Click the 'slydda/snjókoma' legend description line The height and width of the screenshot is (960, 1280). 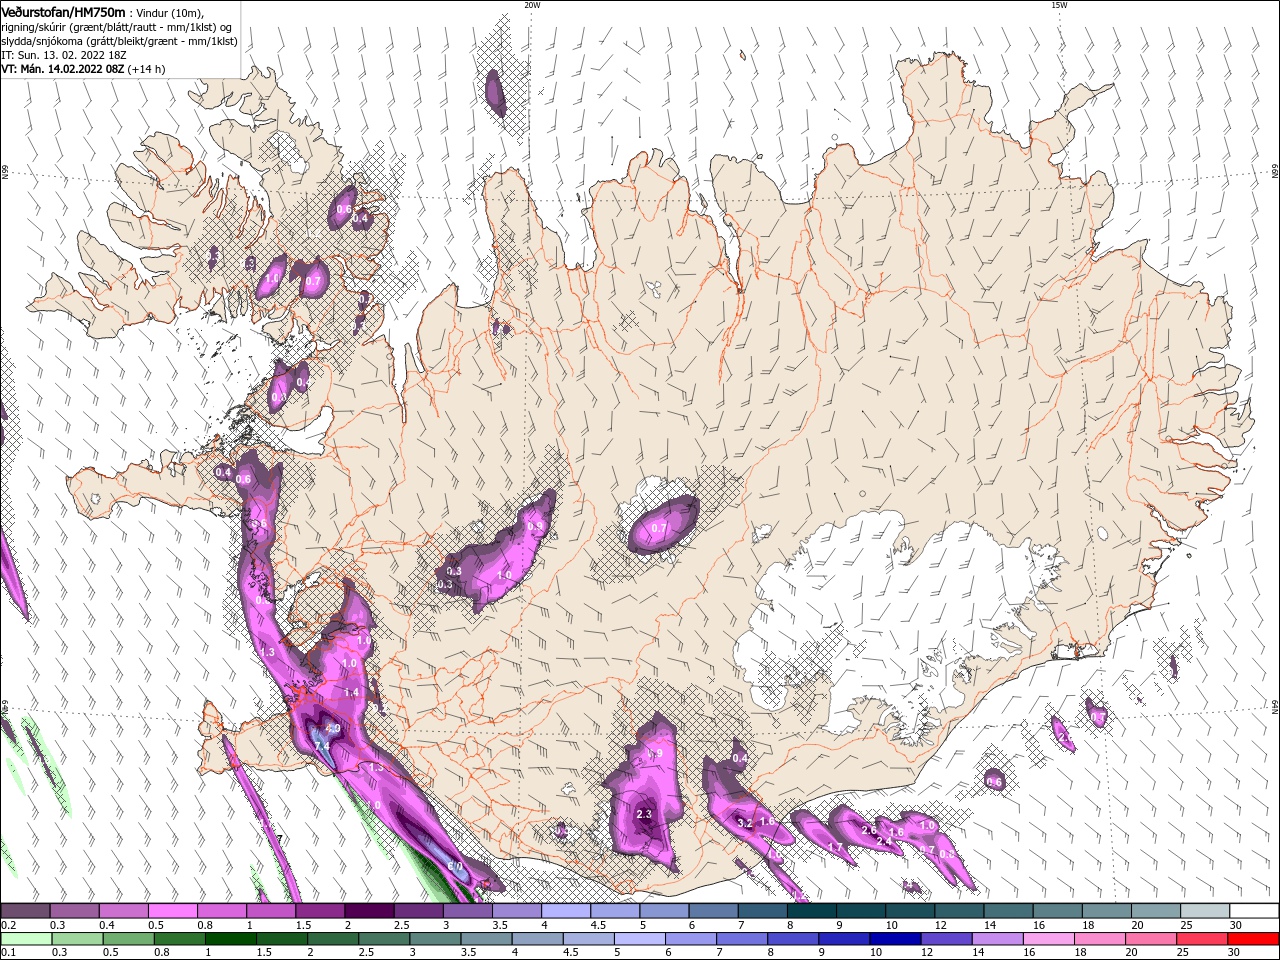click(x=119, y=41)
